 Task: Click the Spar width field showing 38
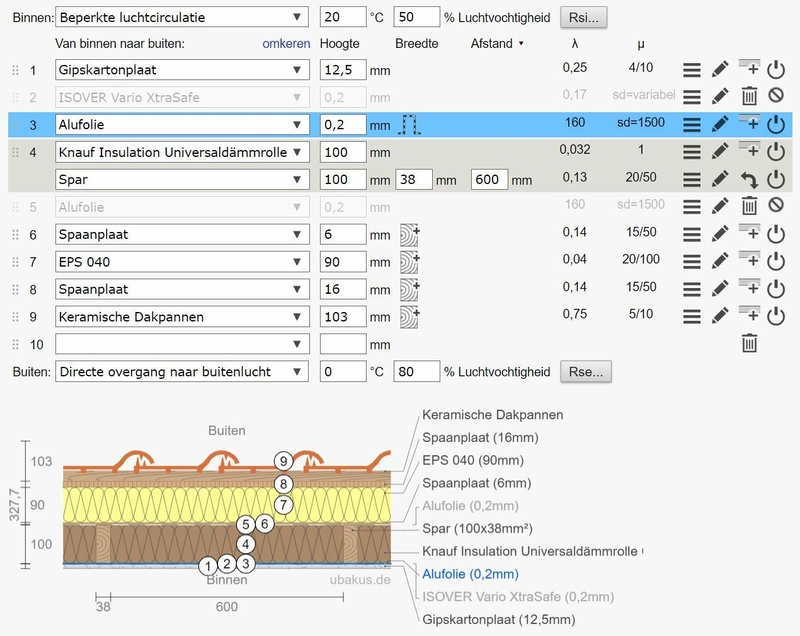(x=413, y=180)
